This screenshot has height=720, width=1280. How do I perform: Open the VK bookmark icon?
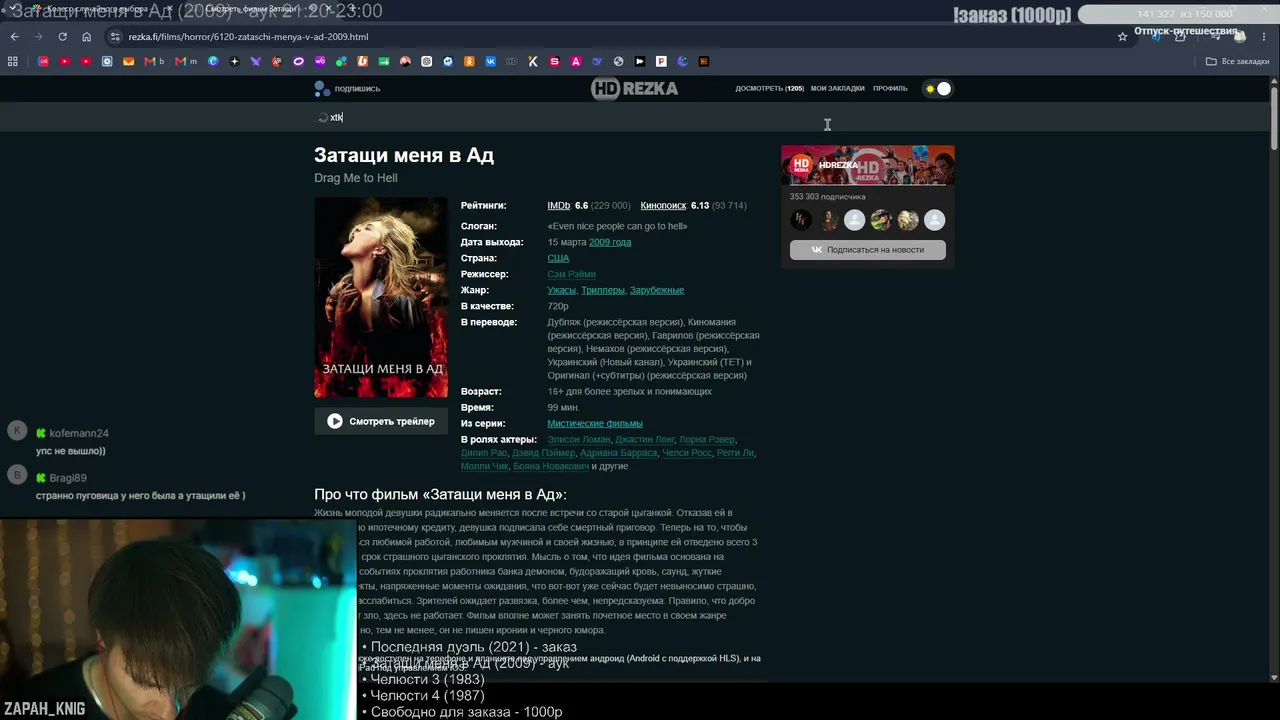(x=490, y=61)
